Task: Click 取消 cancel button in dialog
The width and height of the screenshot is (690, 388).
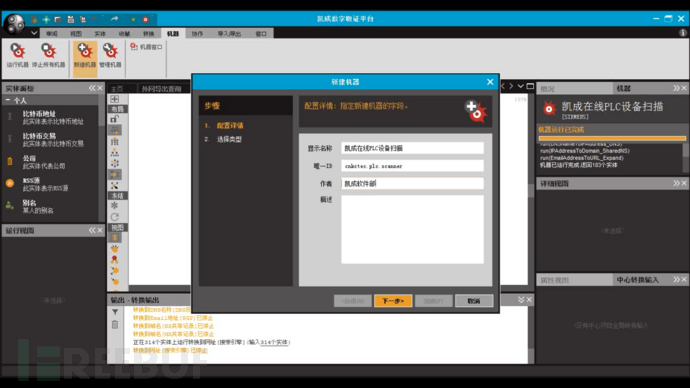Action: [474, 301]
